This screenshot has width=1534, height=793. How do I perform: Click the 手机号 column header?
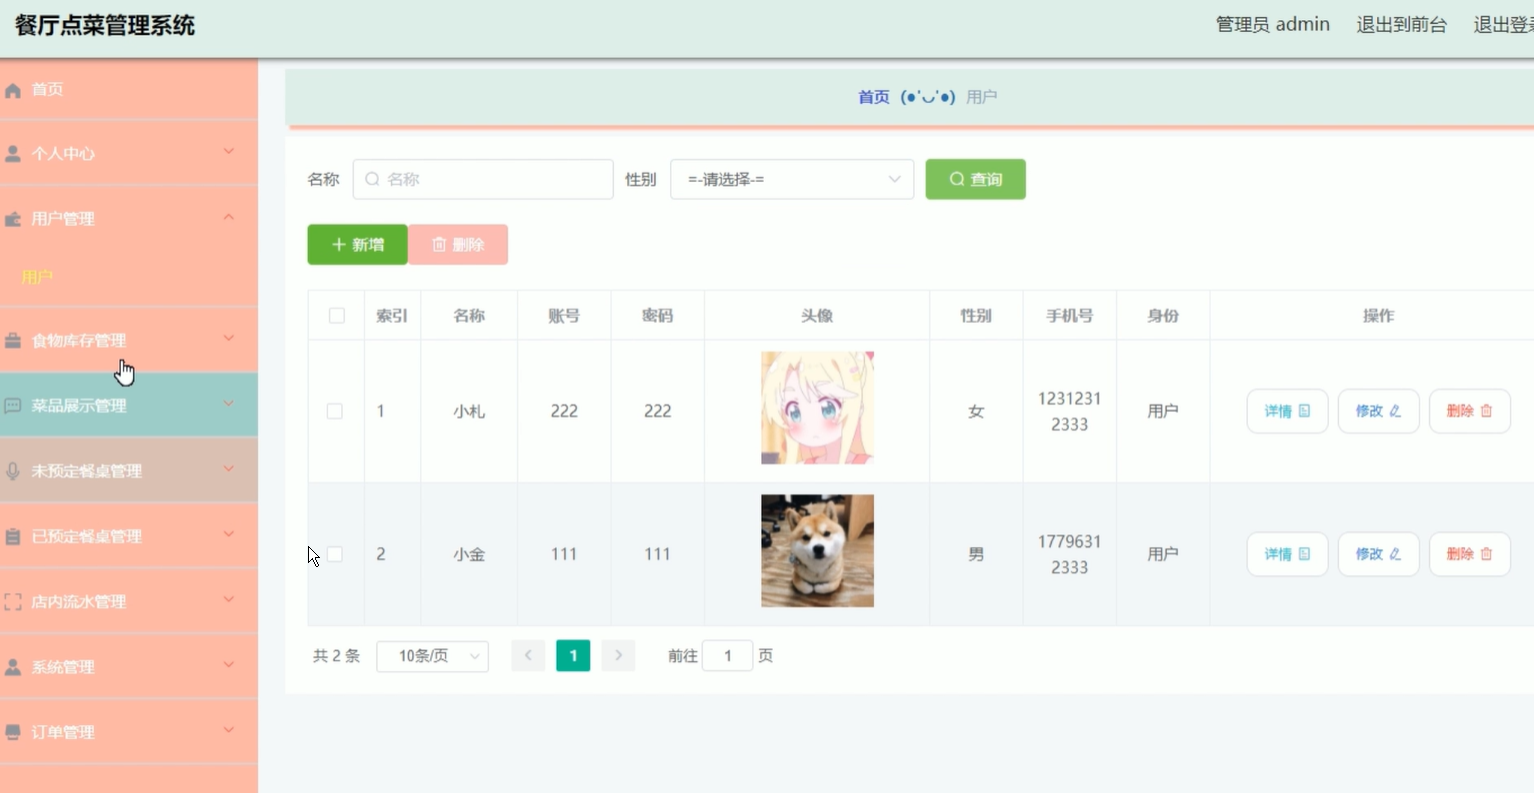pos(1069,316)
